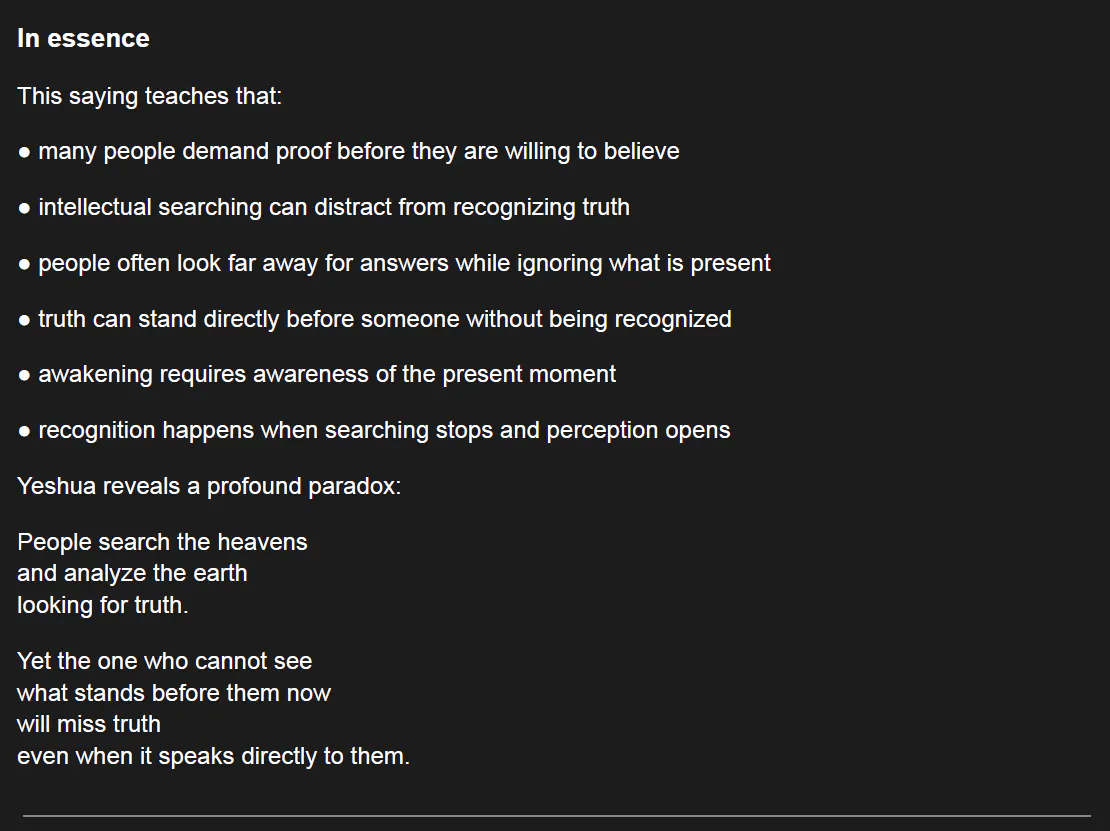Image resolution: width=1110 pixels, height=831 pixels.
Task: Click the line "looking for truth."
Action: (102, 605)
